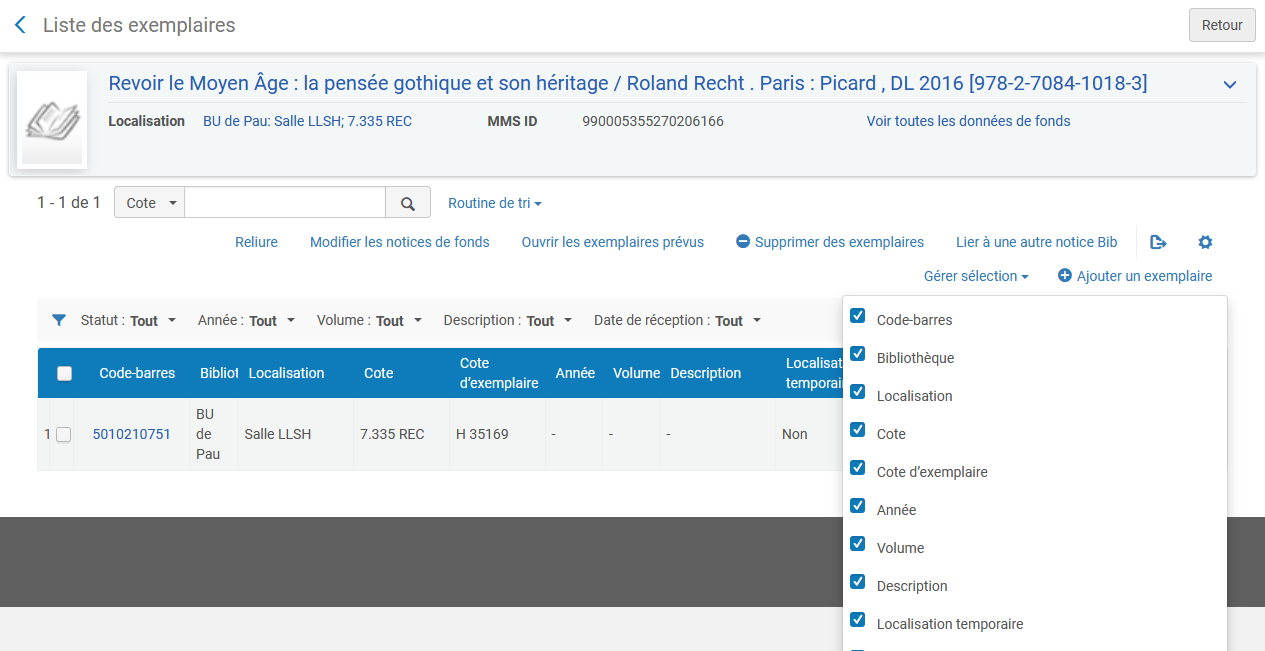The image size is (1265, 651).
Task: Open the Routine de tri dropdown
Action: coord(494,203)
